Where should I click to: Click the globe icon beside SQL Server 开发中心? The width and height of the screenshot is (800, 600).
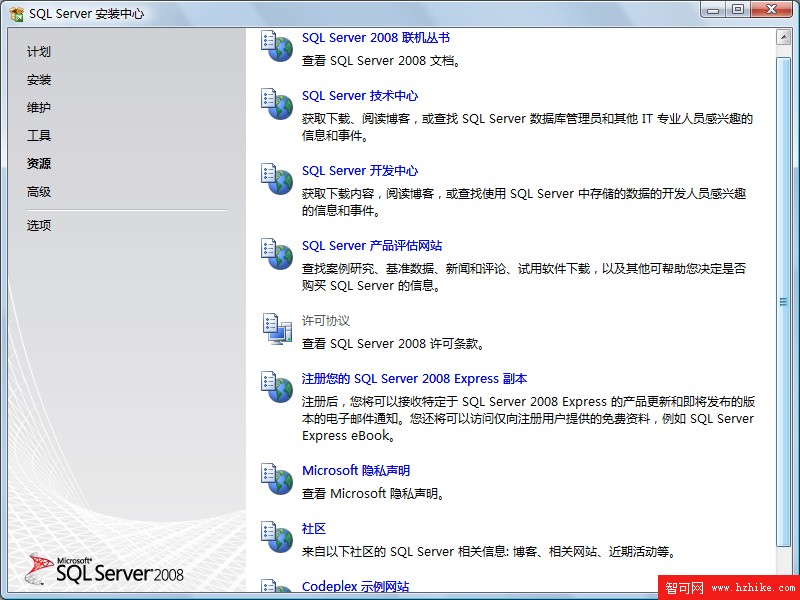tap(277, 179)
